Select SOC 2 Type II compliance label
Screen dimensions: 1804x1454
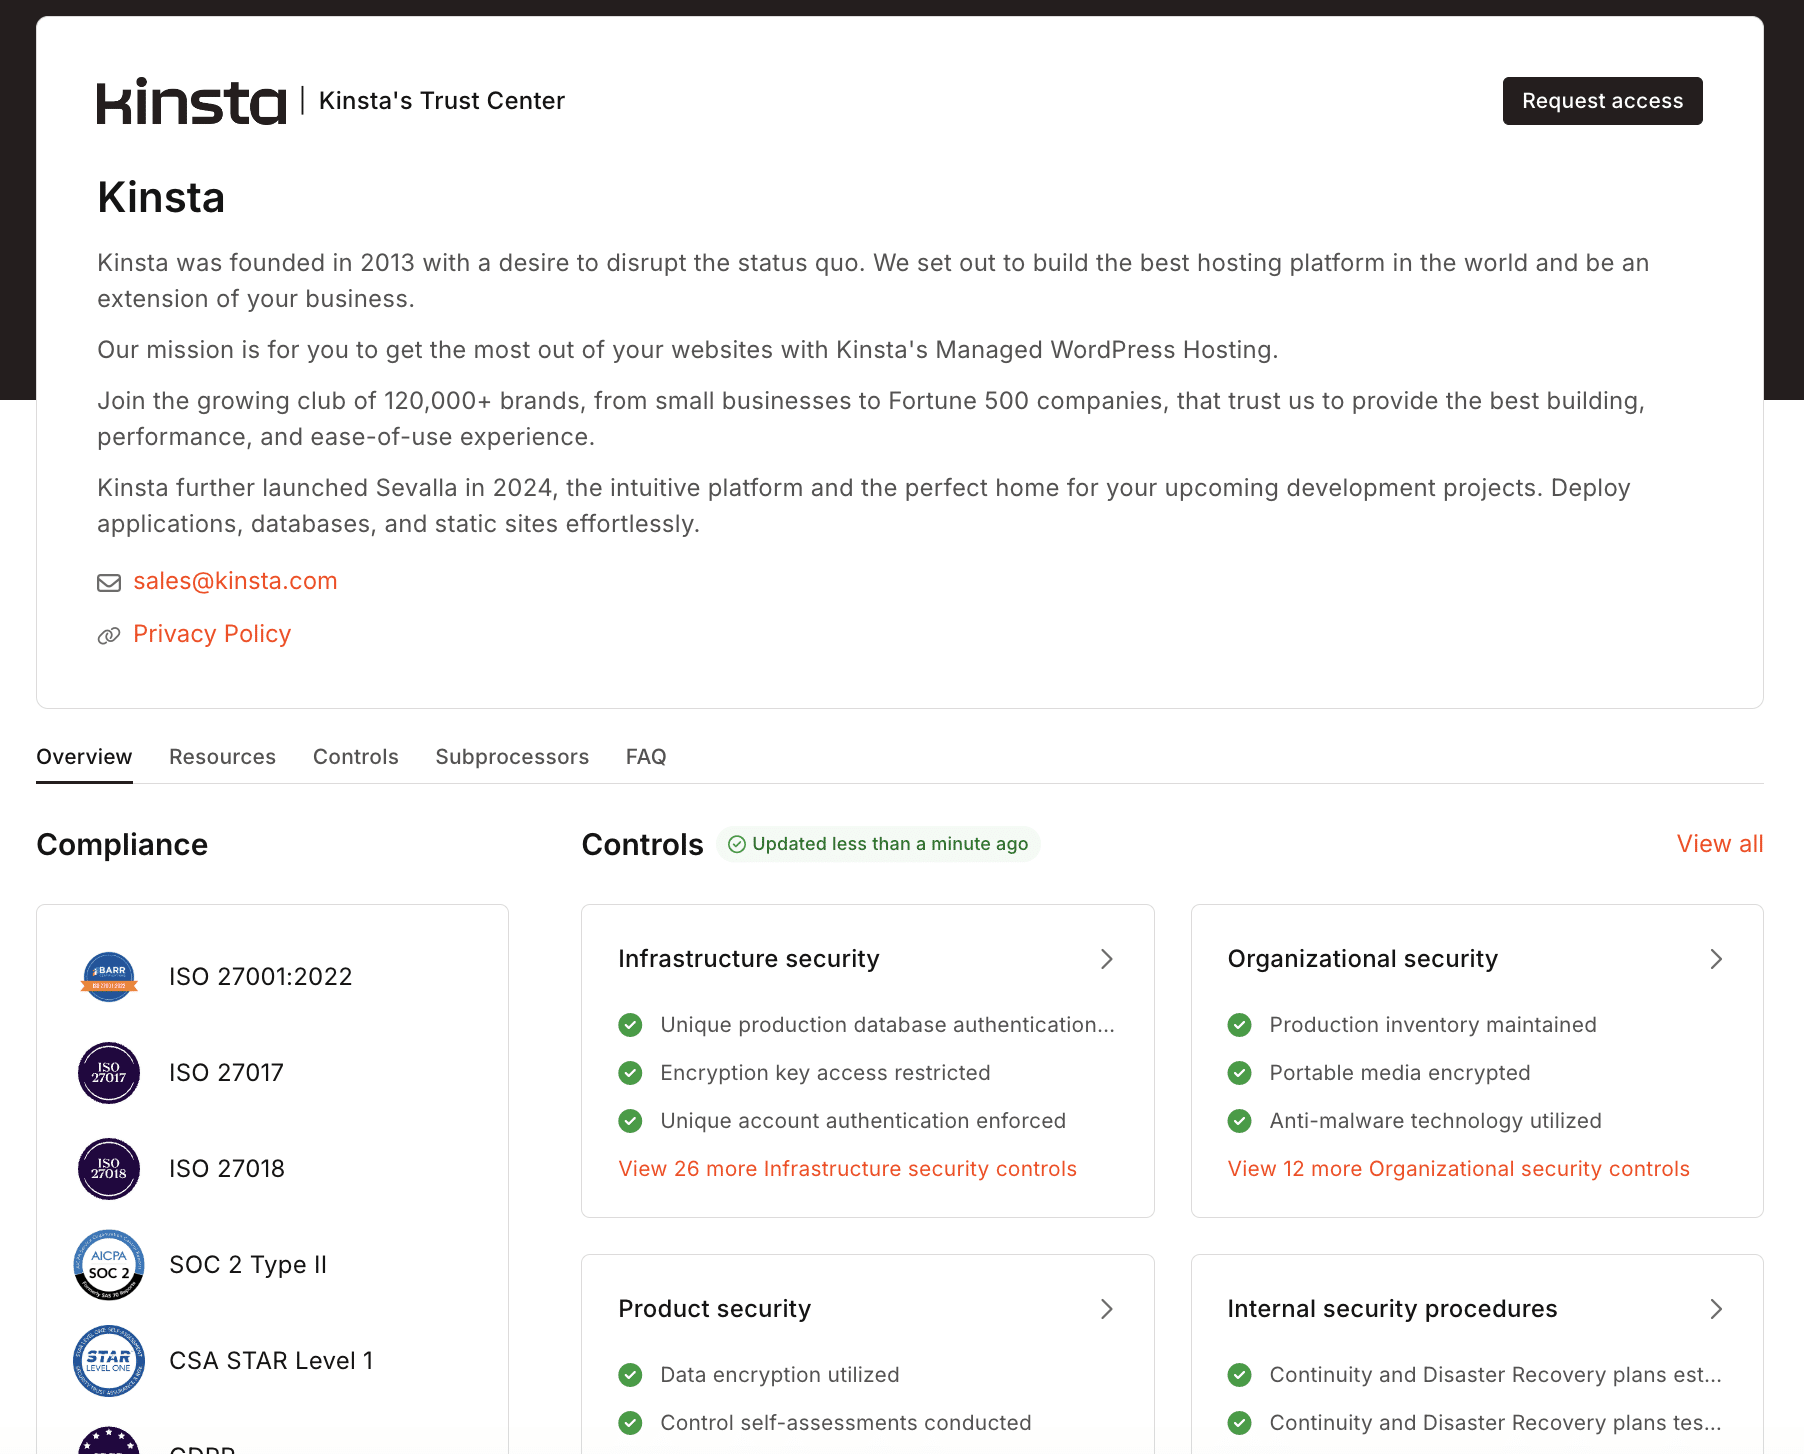pos(248,1265)
